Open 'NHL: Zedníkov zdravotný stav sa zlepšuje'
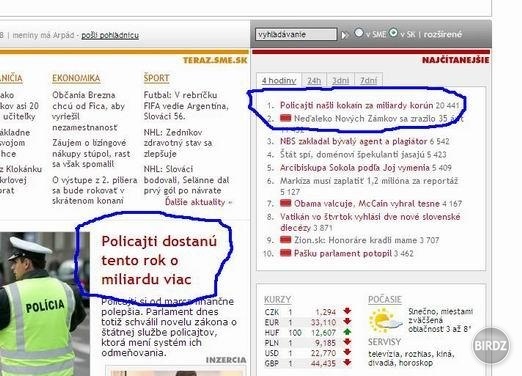This screenshot has height=376, width=522. point(178,143)
